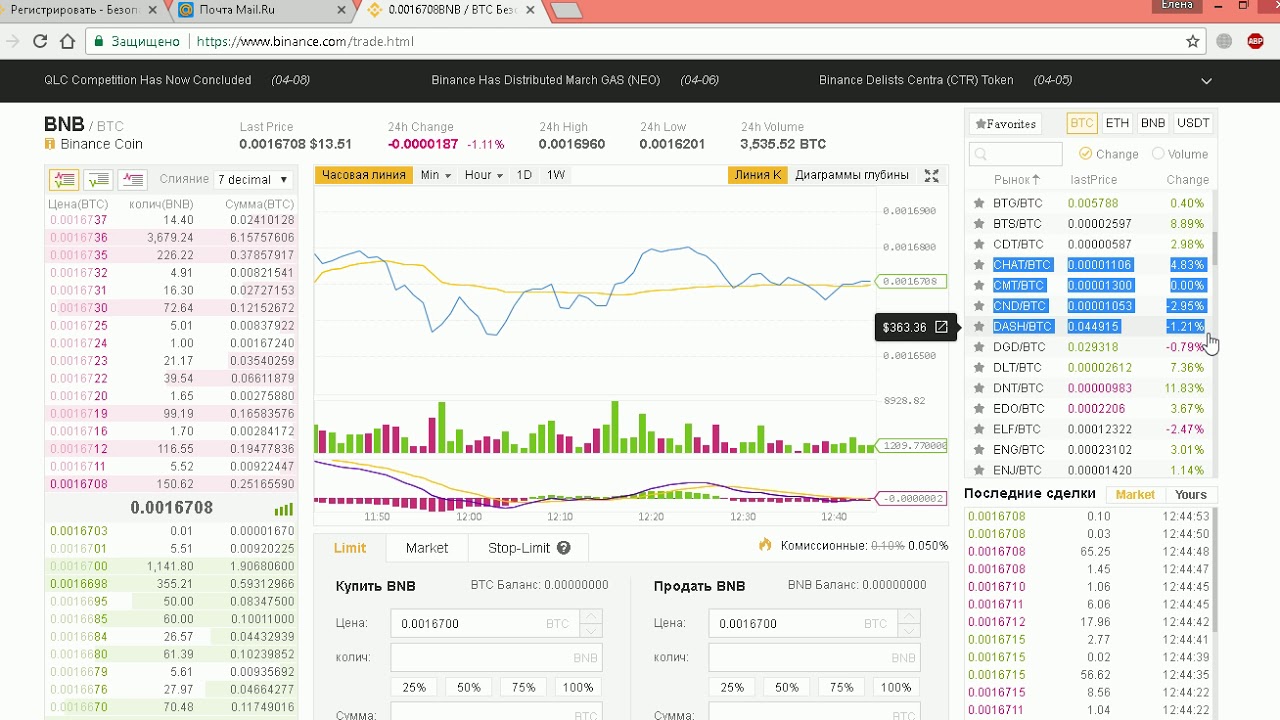The image size is (1280, 720).
Task: Switch to Часовая линия chart mode
Action: tap(363, 175)
